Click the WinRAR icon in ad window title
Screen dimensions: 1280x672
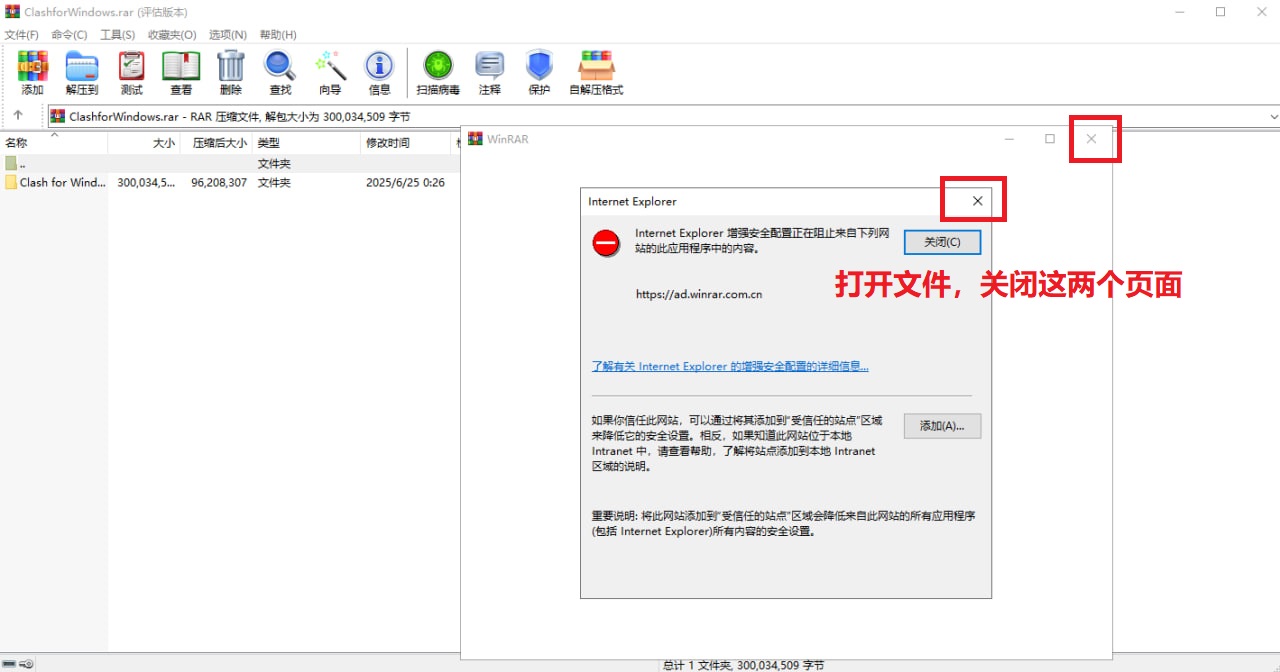pos(475,139)
